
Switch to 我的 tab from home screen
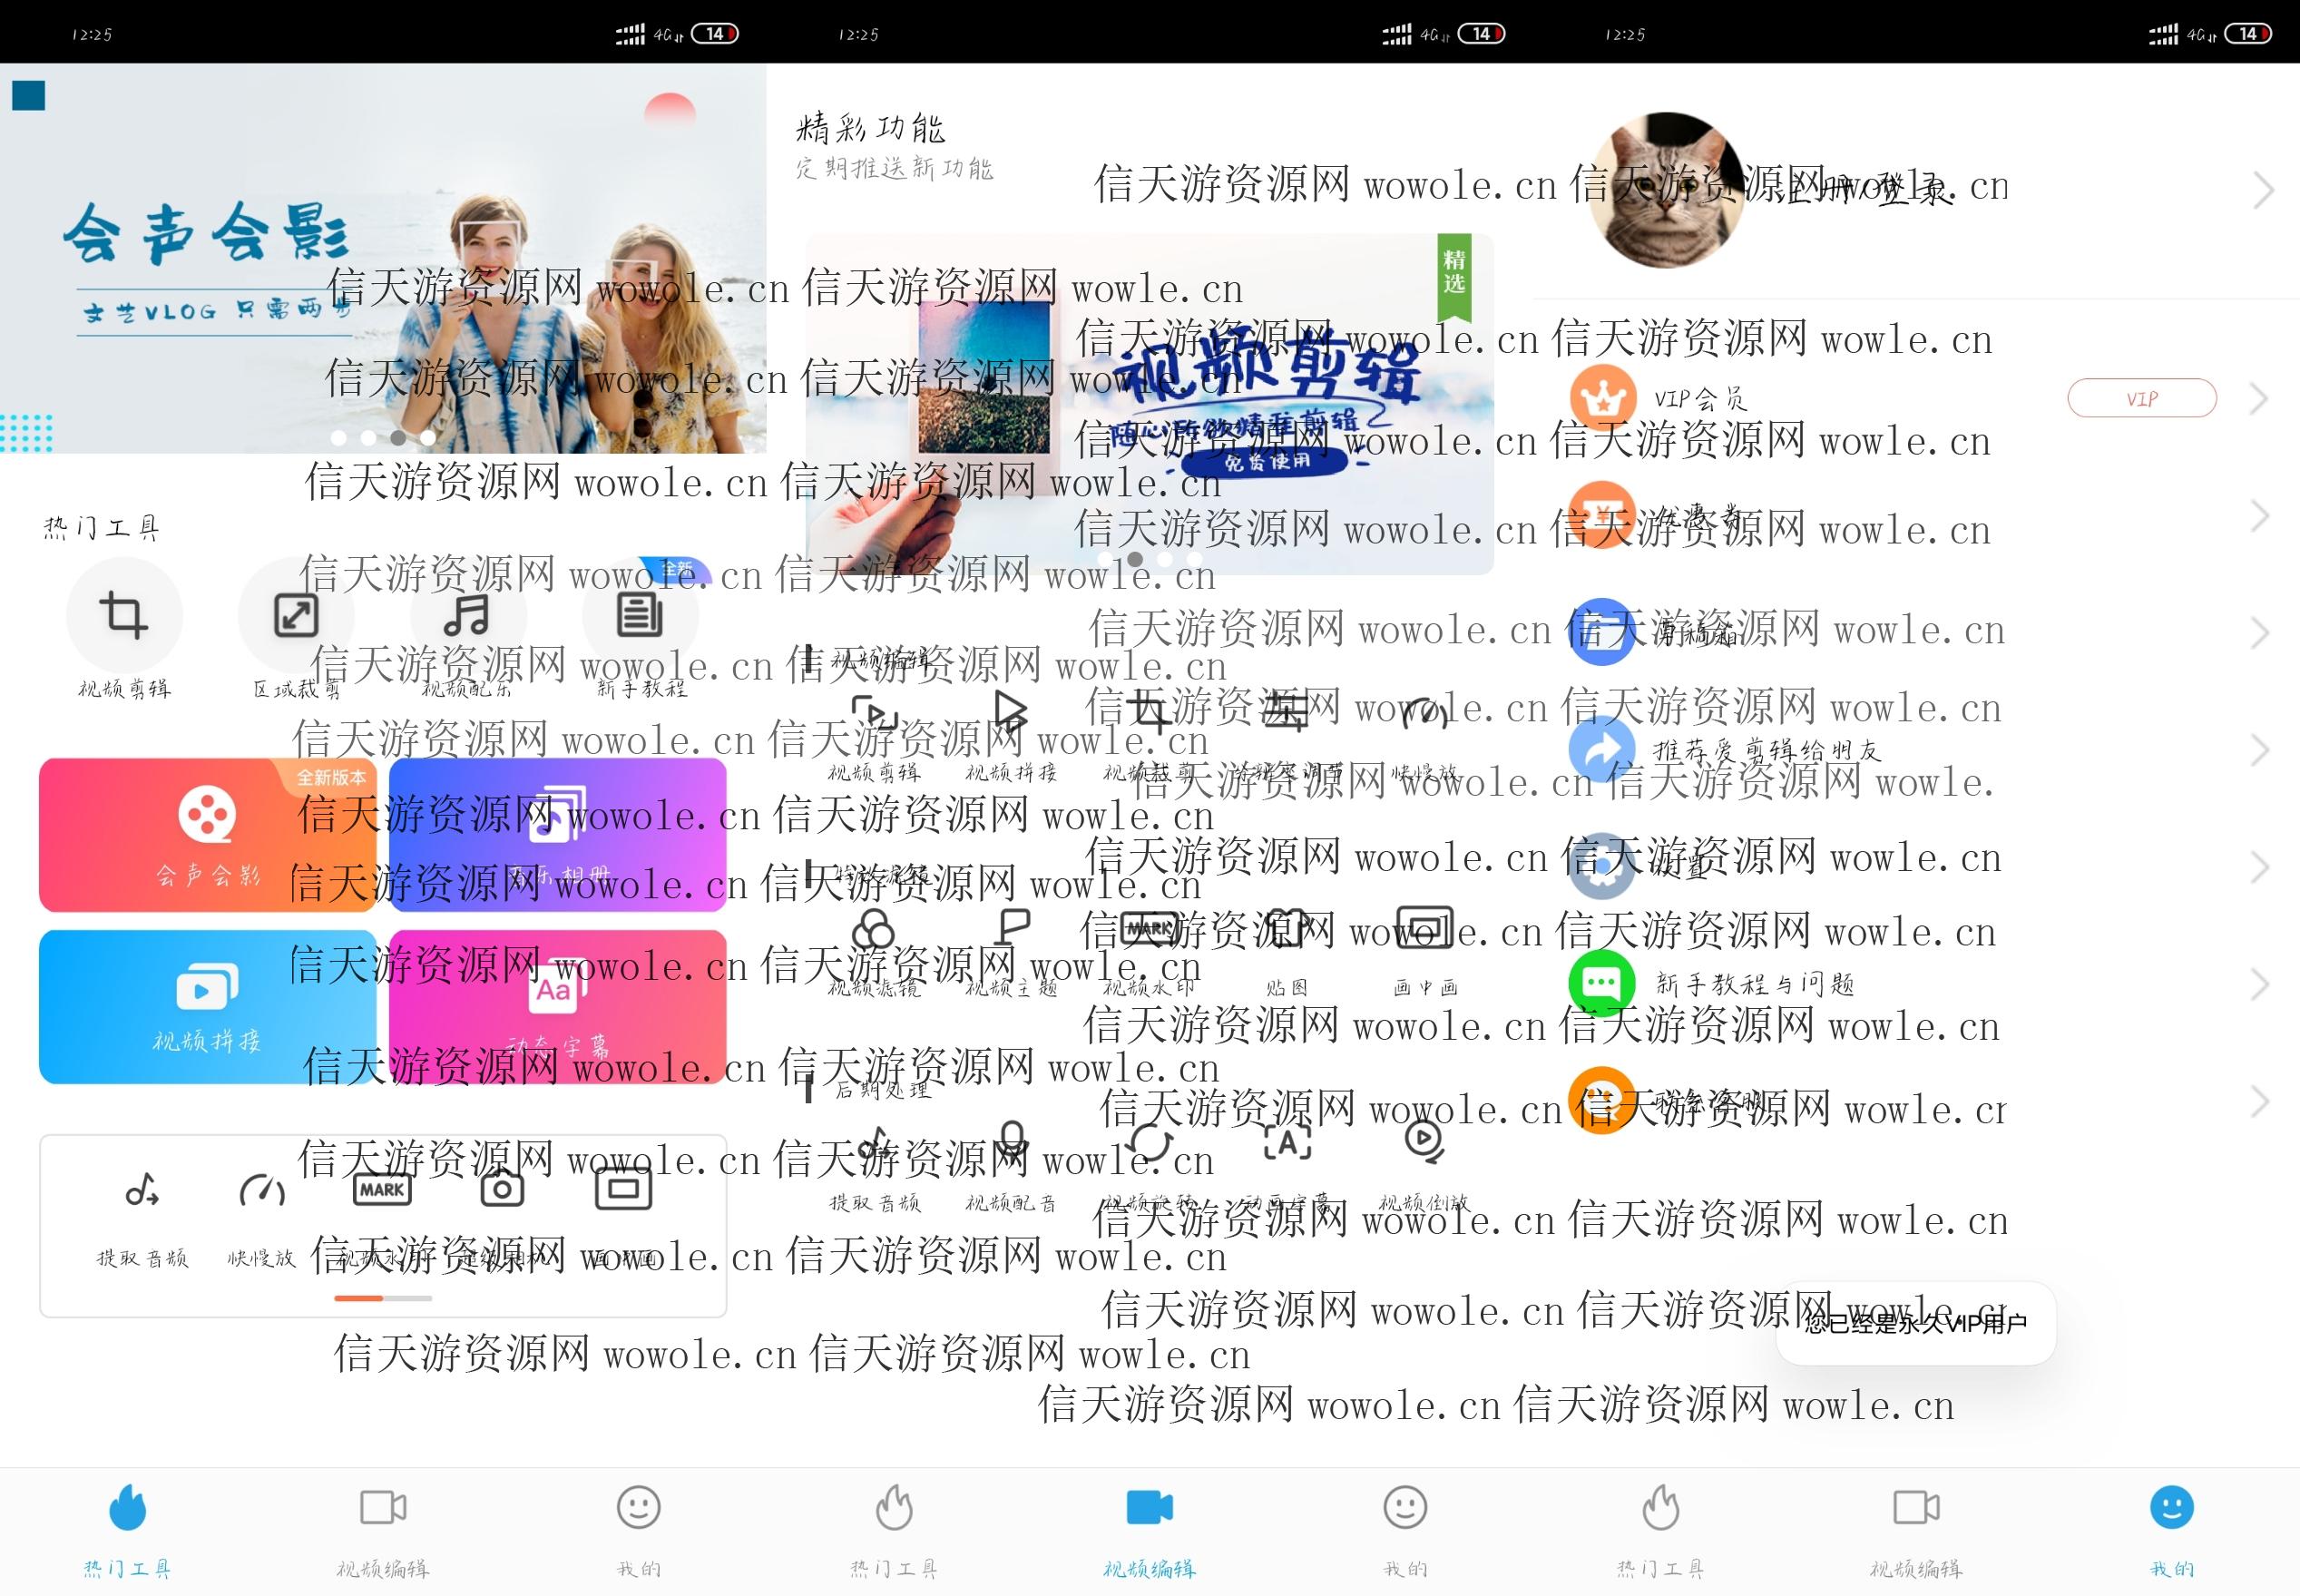[639, 1530]
